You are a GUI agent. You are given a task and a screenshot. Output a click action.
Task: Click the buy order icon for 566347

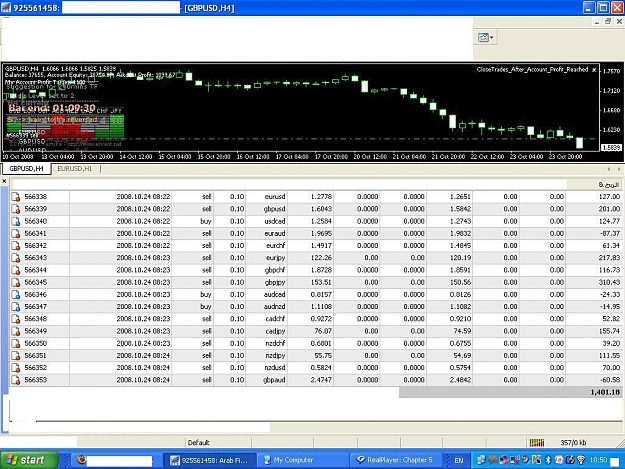(x=16, y=307)
